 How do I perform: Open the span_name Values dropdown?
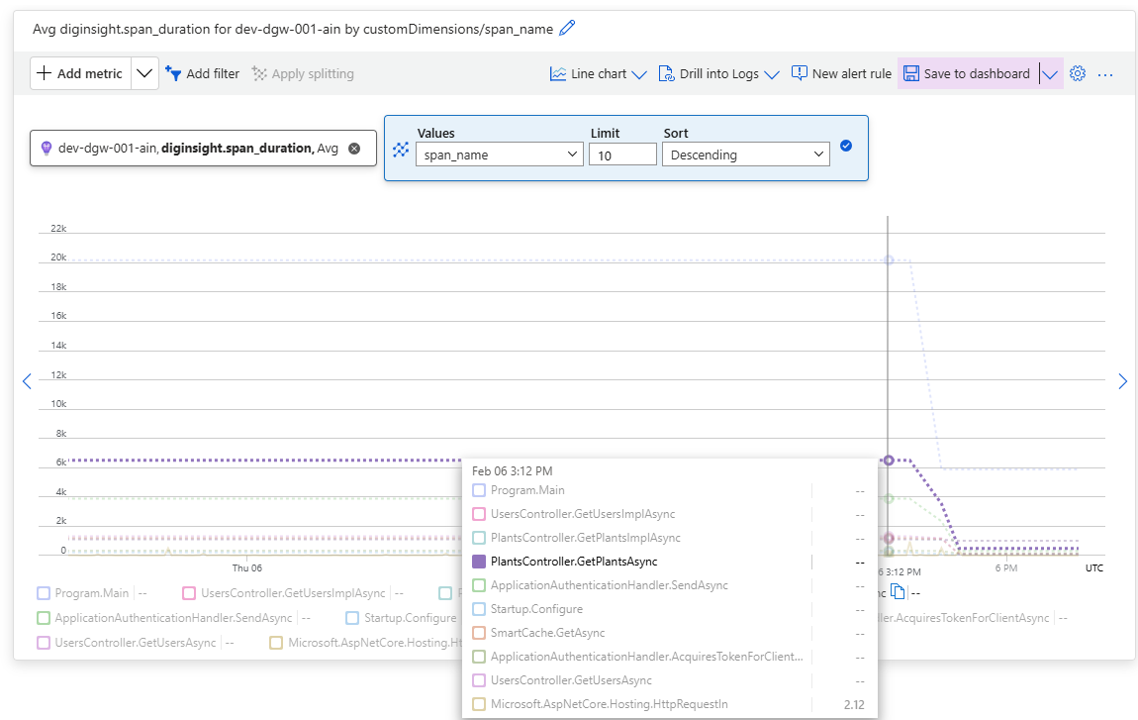click(500, 155)
